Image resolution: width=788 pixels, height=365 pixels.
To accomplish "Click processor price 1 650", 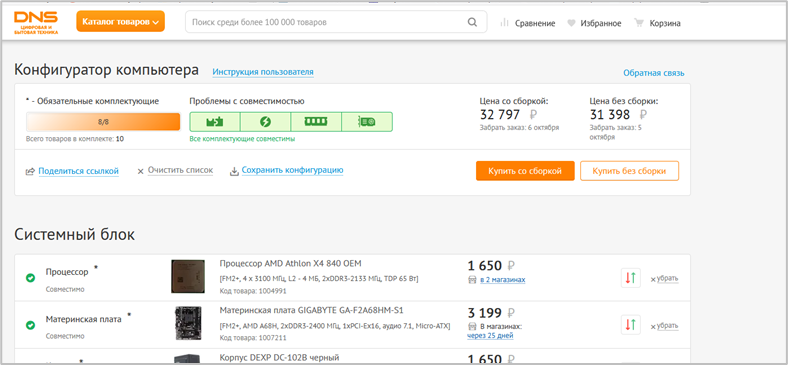I will [x=491, y=265].
